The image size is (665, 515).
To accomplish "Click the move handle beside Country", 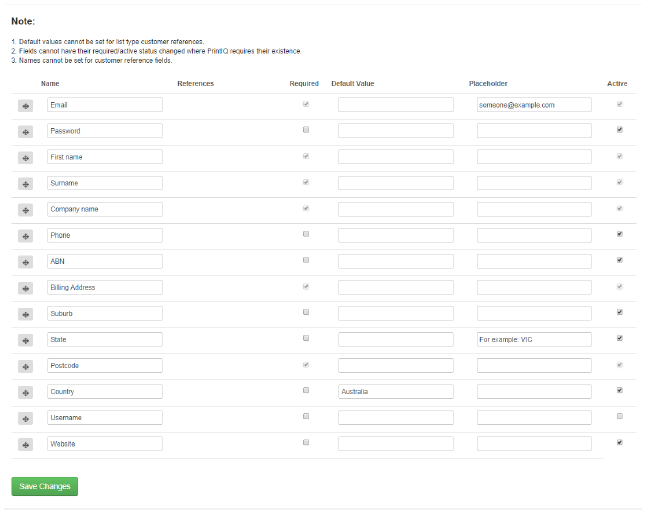I will (x=25, y=392).
